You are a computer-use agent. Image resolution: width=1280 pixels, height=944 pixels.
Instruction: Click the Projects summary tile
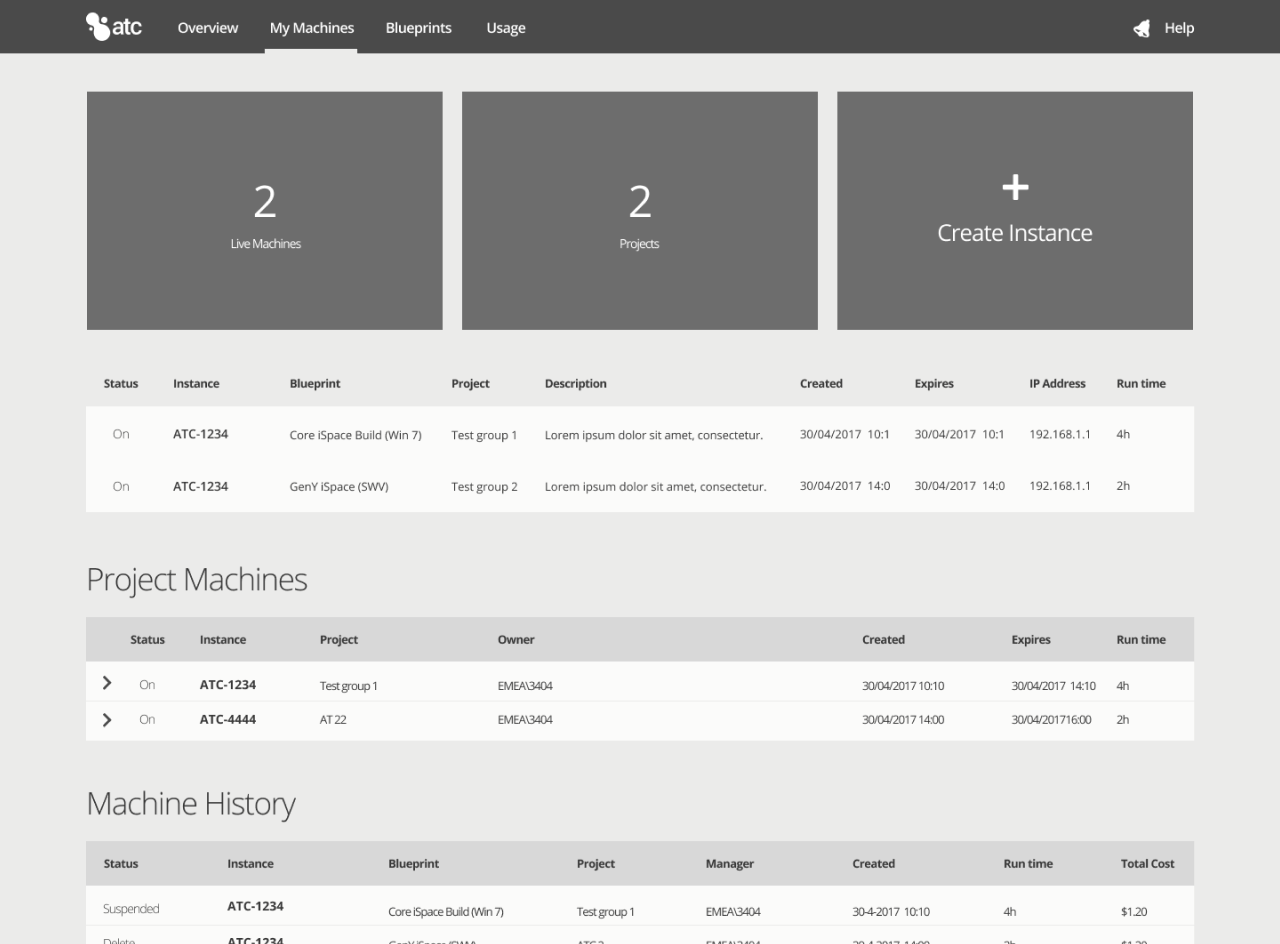639,211
